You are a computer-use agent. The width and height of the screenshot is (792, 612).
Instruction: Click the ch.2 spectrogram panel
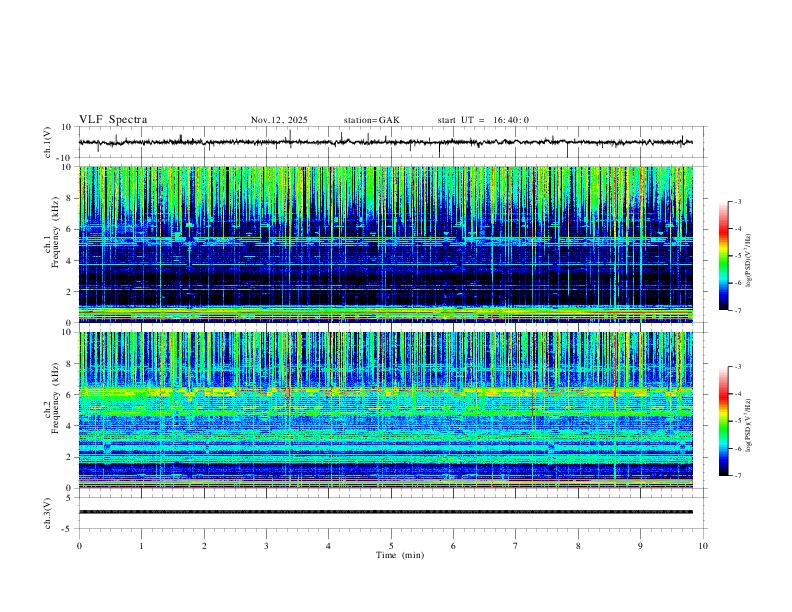click(386, 410)
